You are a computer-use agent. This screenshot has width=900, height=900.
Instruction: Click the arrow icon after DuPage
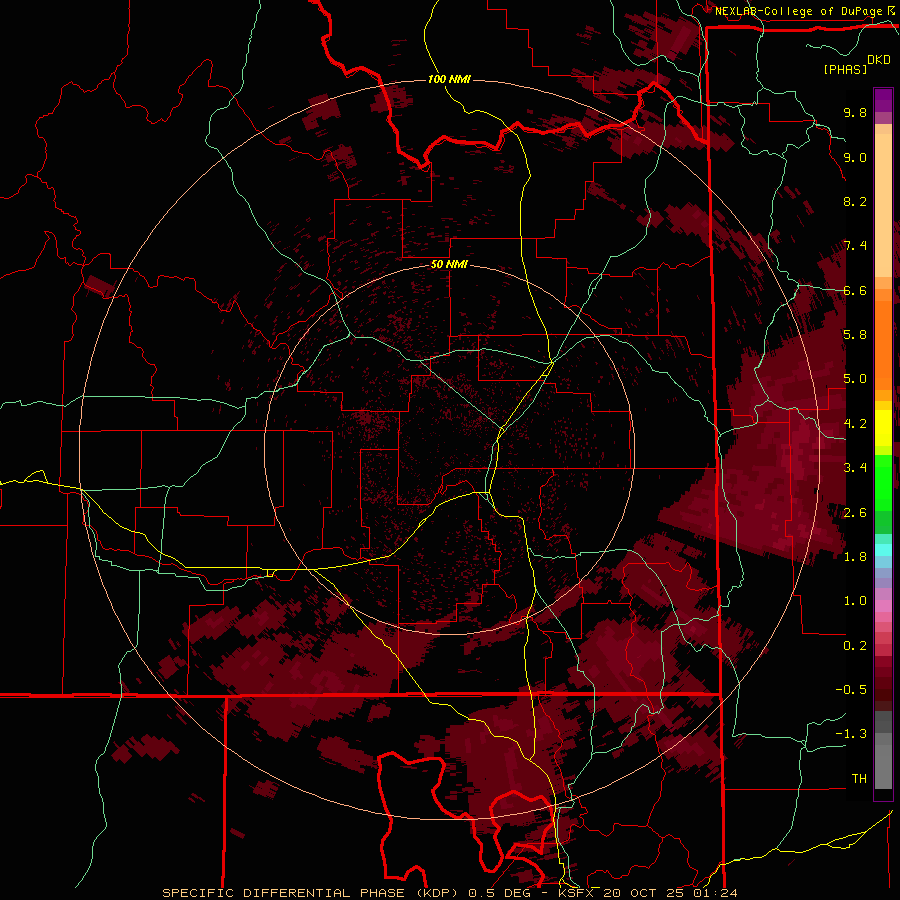(891, 10)
